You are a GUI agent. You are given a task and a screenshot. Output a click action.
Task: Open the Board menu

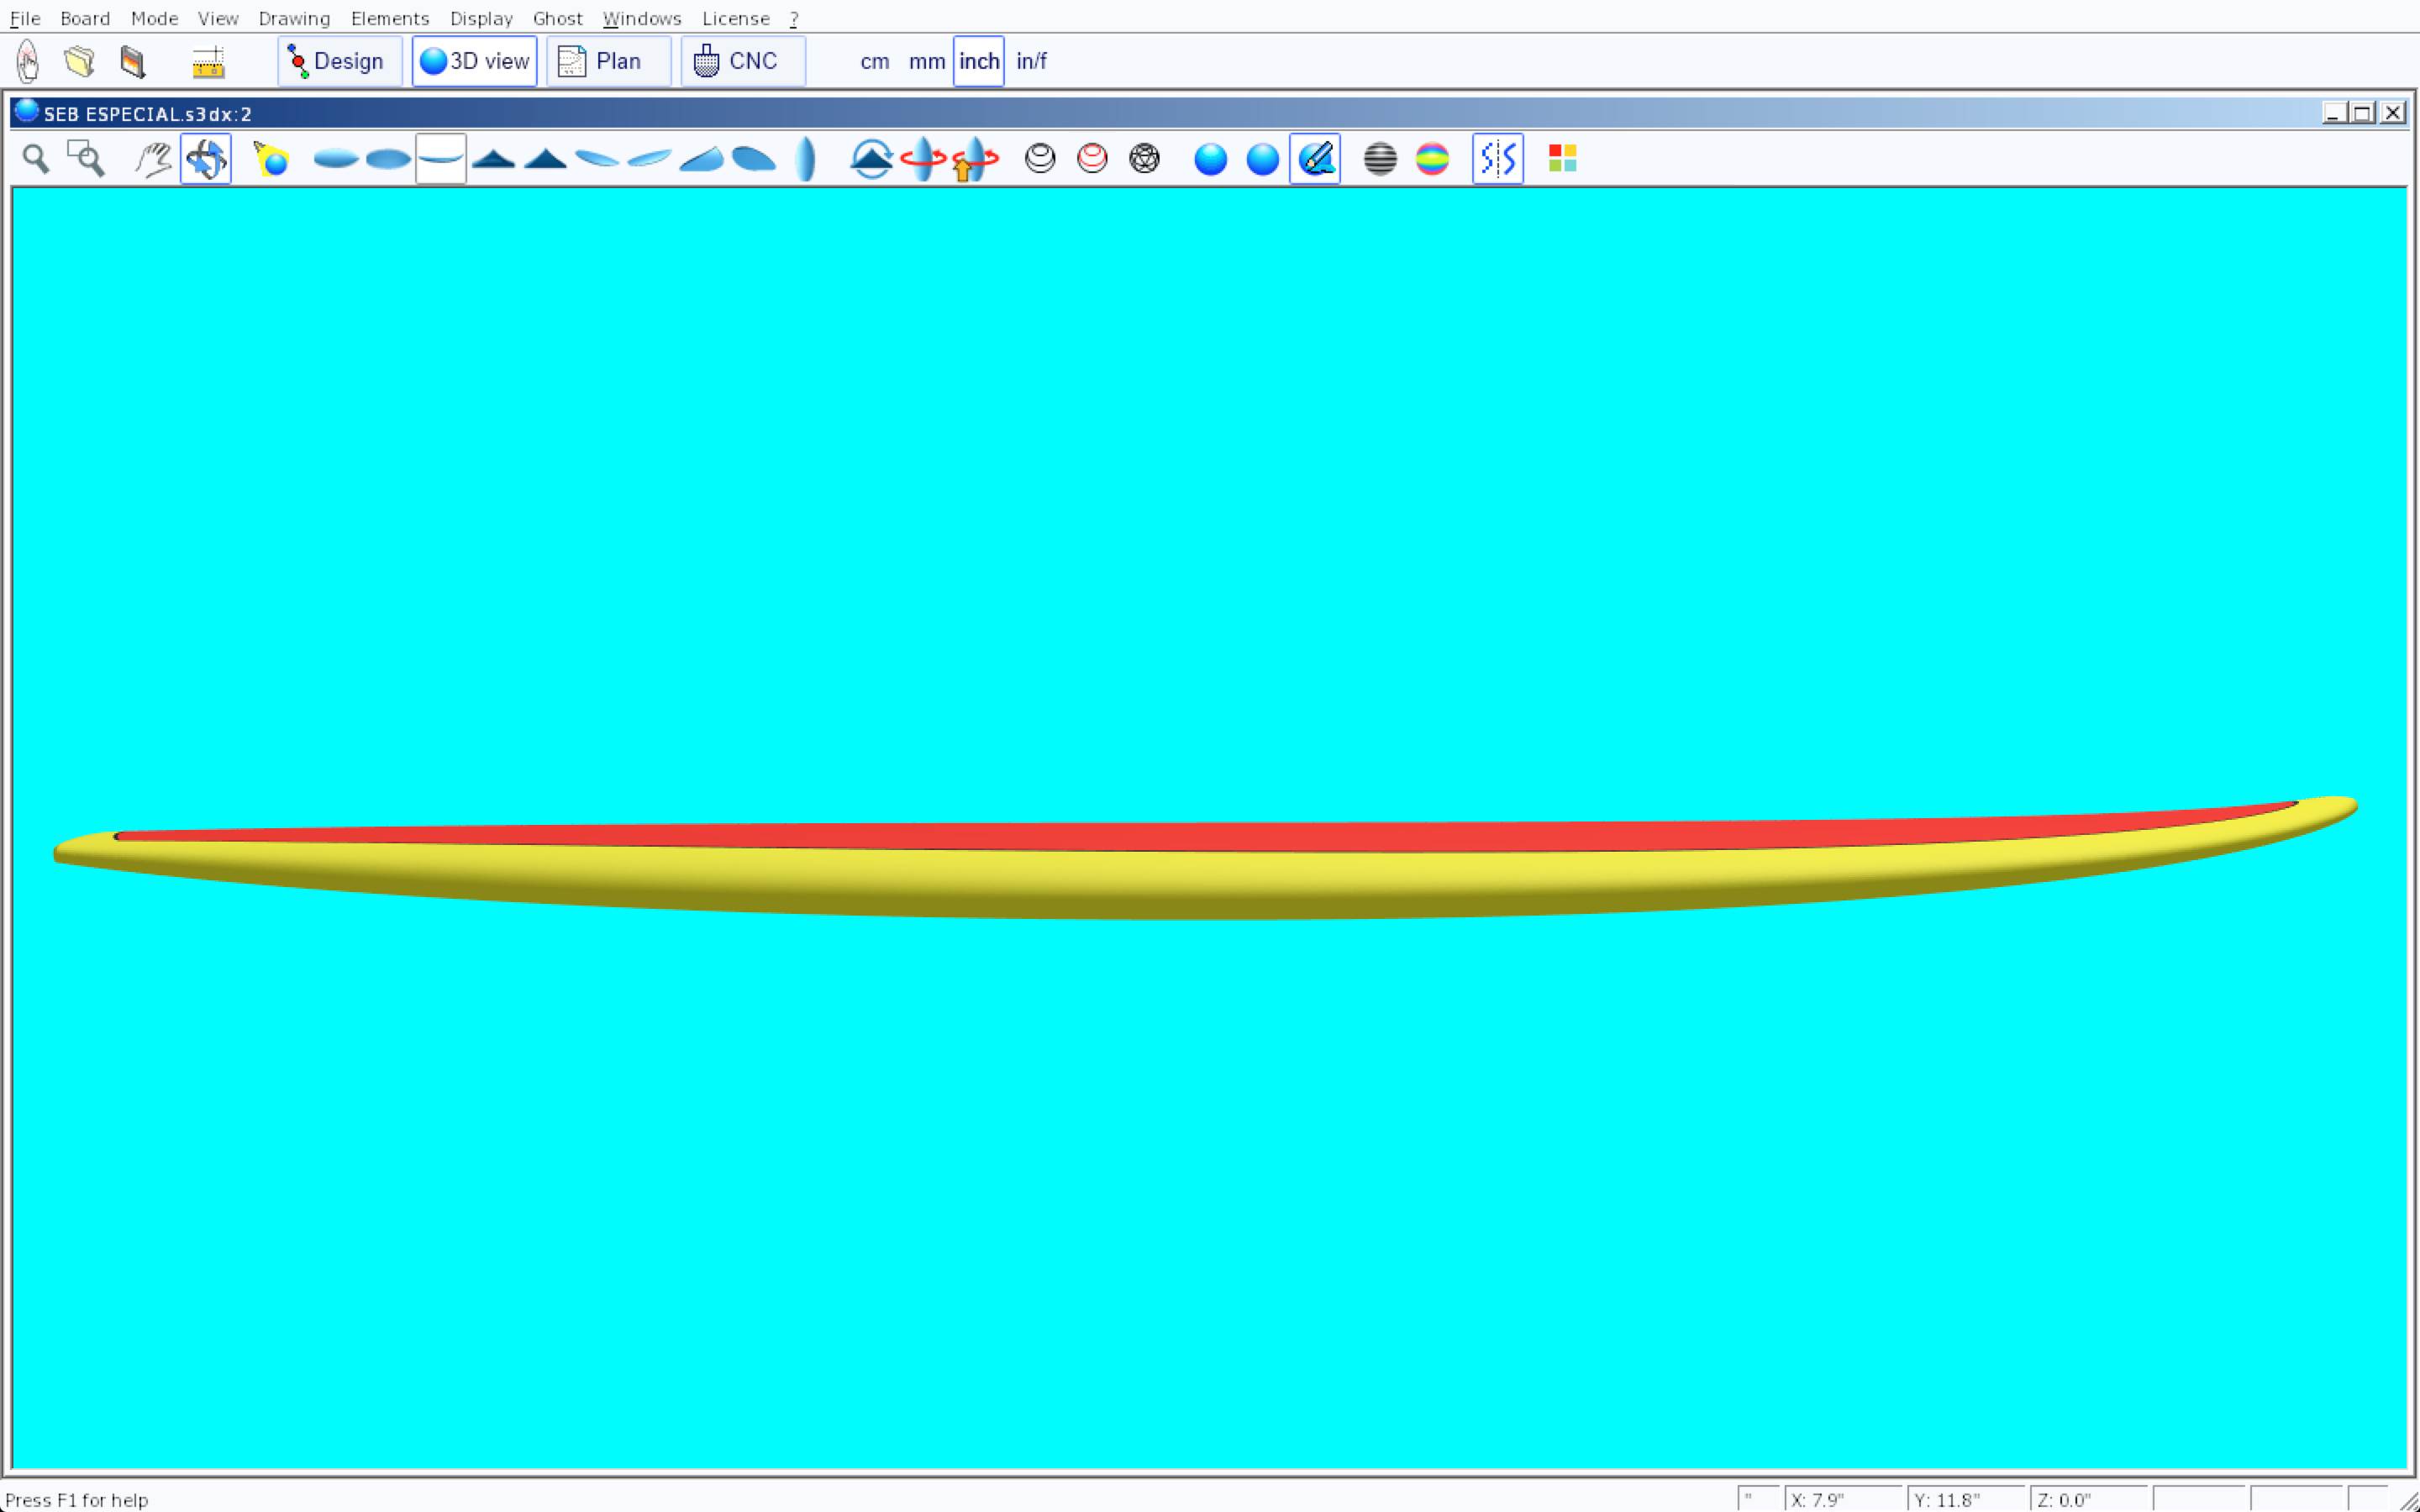[85, 19]
